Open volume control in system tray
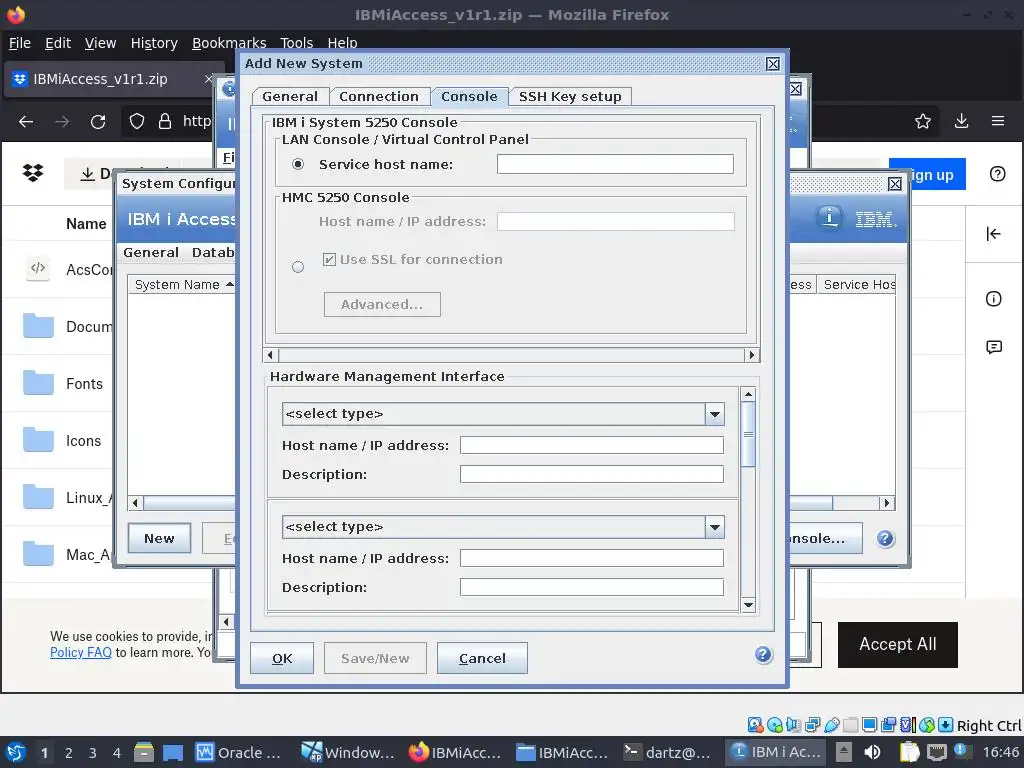The image size is (1024, 768). click(x=872, y=752)
